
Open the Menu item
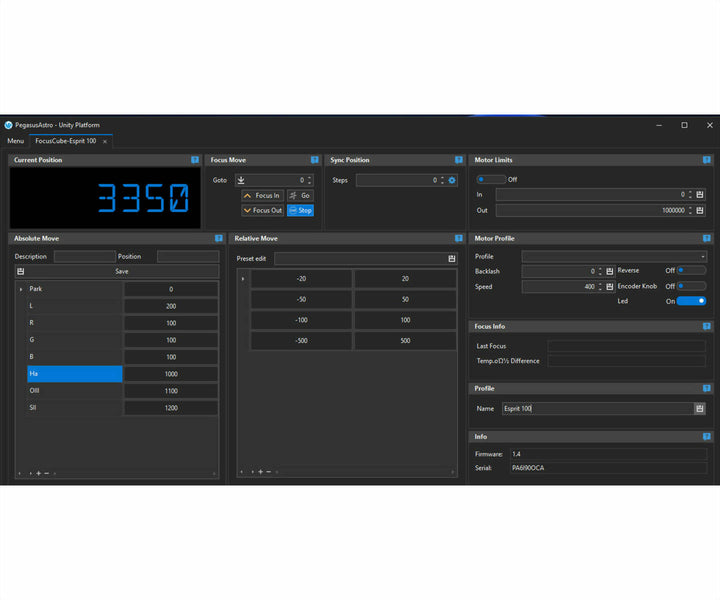(x=15, y=141)
